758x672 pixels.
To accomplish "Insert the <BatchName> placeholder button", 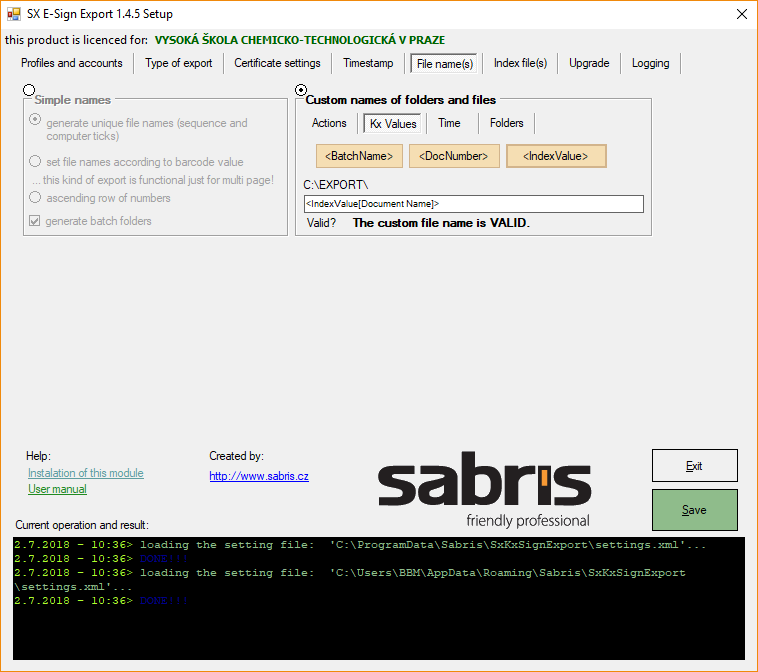I will pyautogui.click(x=359, y=156).
